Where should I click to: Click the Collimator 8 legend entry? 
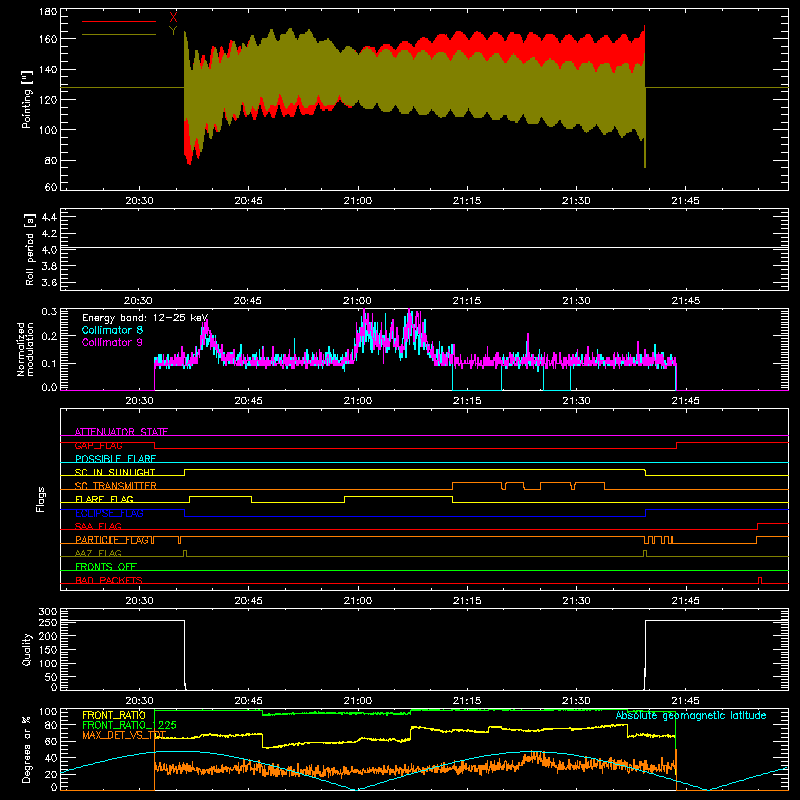tap(112, 330)
